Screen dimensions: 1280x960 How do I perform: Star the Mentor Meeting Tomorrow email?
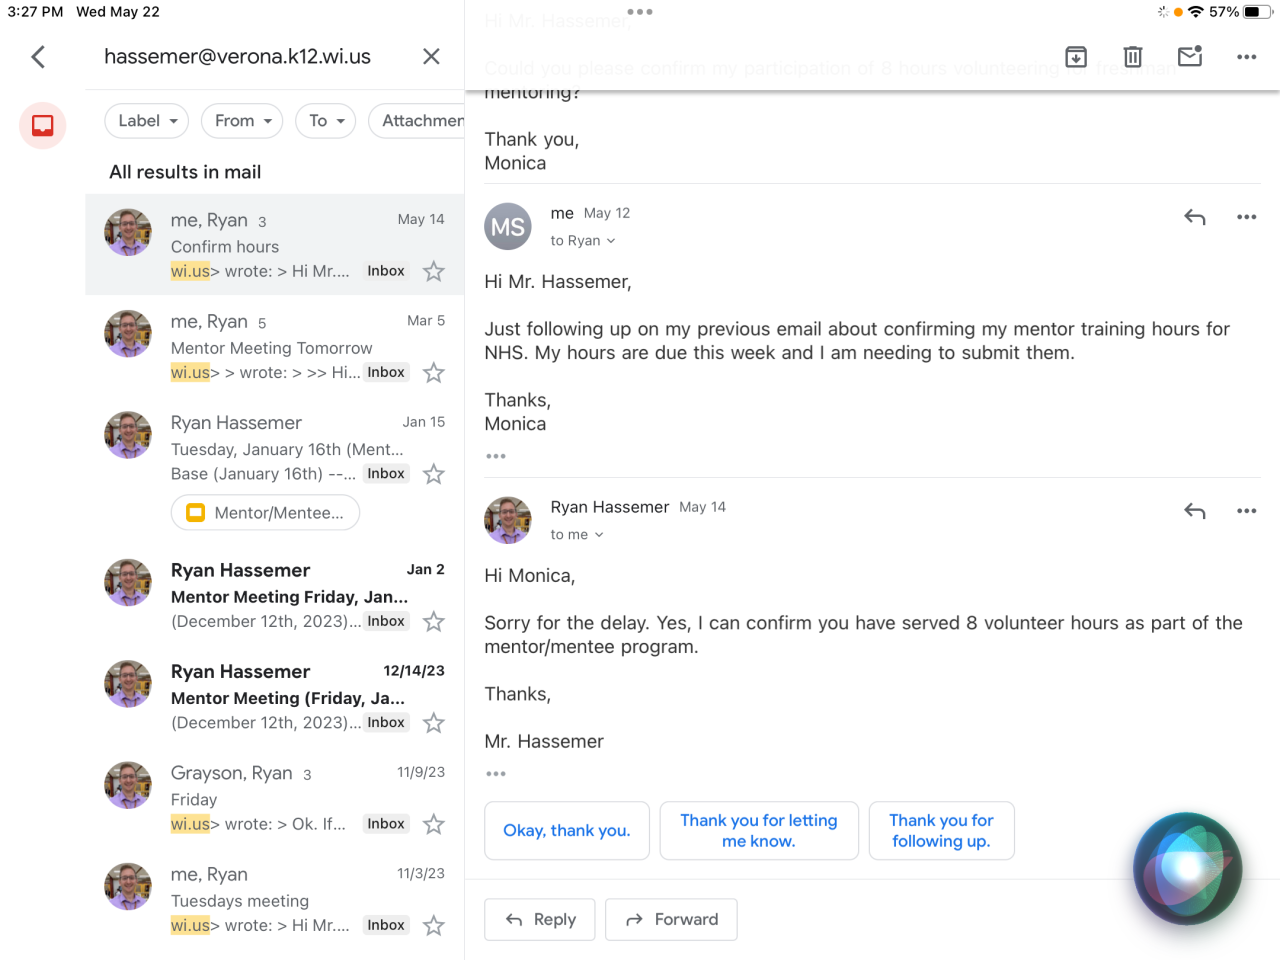[x=434, y=373]
